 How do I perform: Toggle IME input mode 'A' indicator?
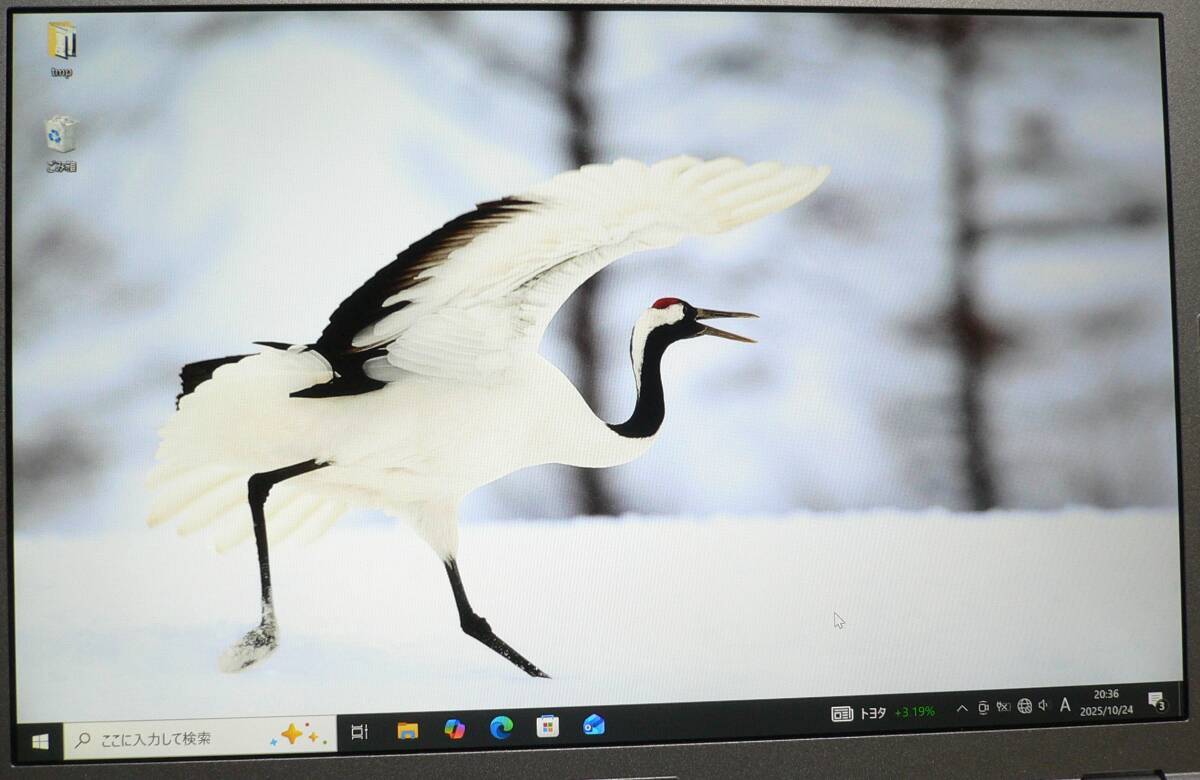(x=1065, y=705)
